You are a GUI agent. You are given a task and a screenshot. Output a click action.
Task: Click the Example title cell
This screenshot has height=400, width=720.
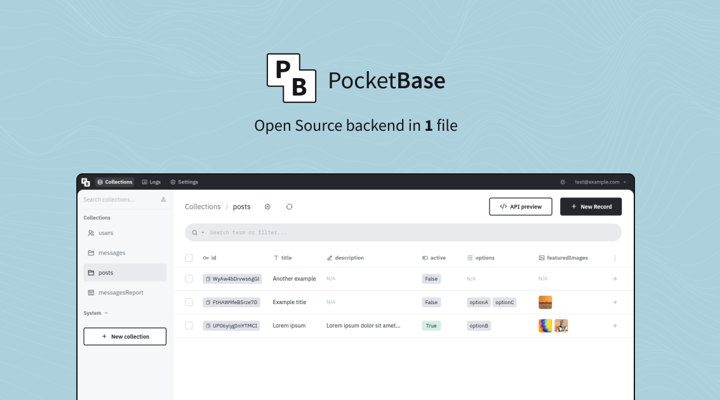tap(289, 302)
